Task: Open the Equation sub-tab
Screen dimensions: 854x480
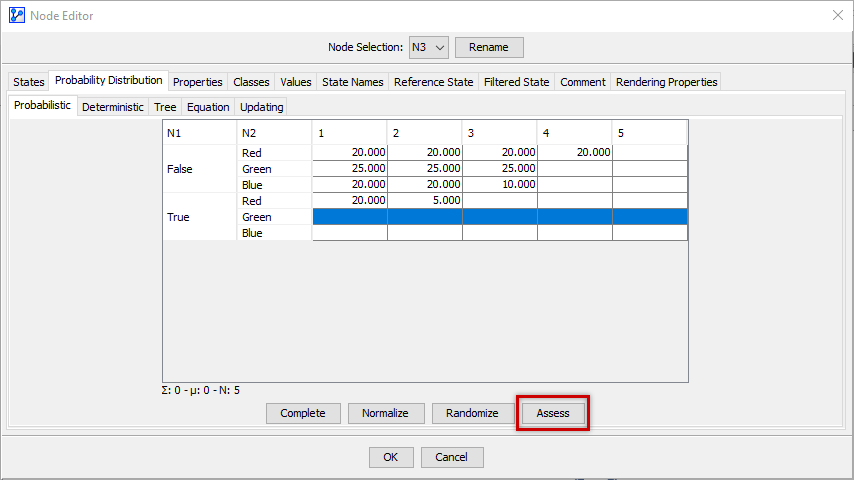Action: (208, 107)
